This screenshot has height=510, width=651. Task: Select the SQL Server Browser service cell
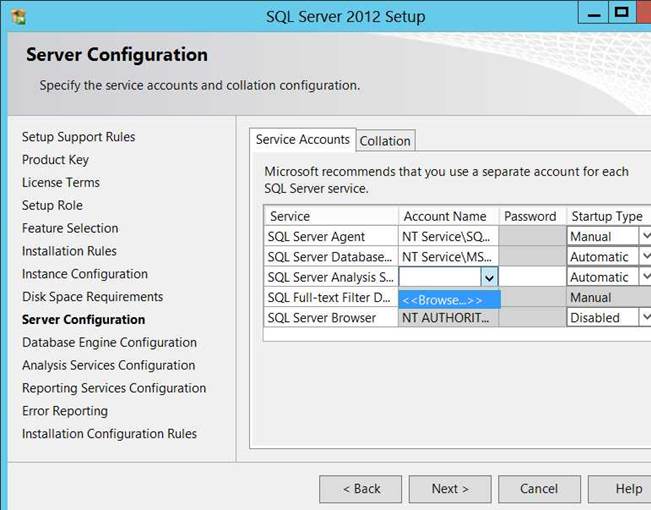(331, 318)
